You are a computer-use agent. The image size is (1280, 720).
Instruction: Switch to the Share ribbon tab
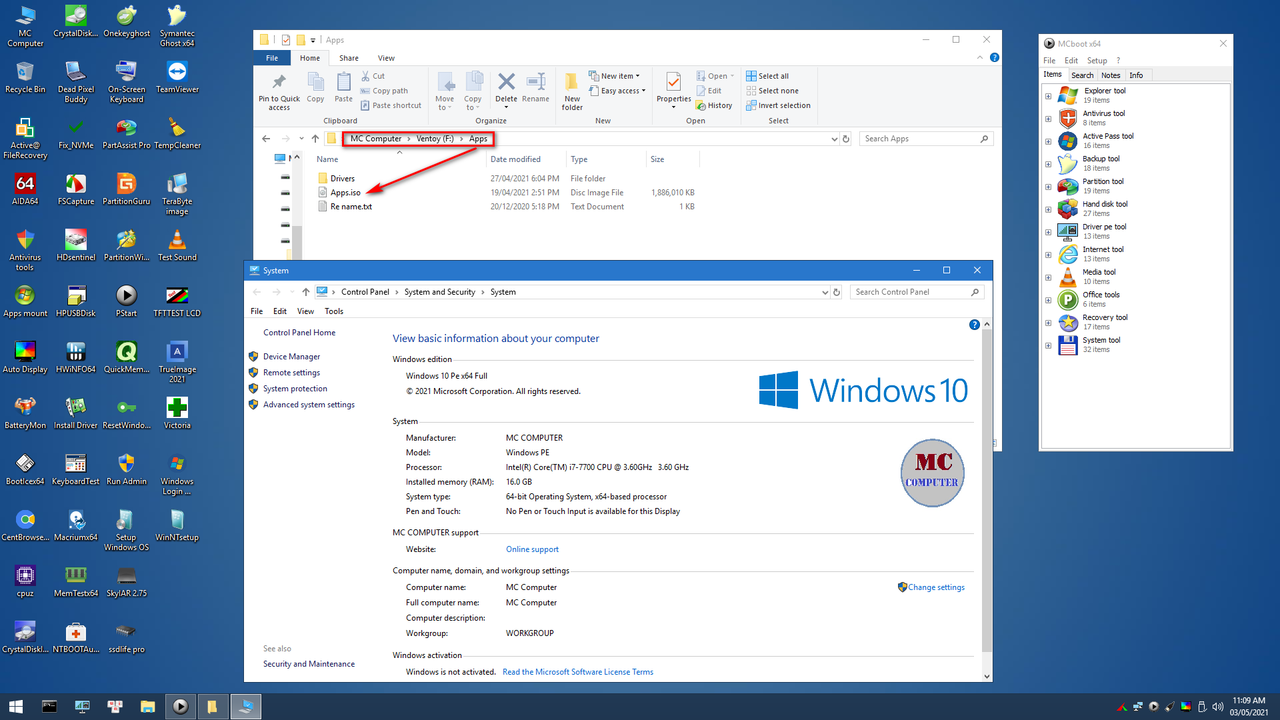(349, 58)
